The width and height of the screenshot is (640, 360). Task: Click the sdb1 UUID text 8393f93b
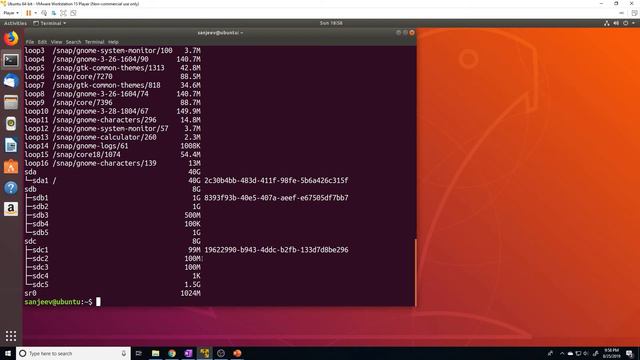(276, 198)
